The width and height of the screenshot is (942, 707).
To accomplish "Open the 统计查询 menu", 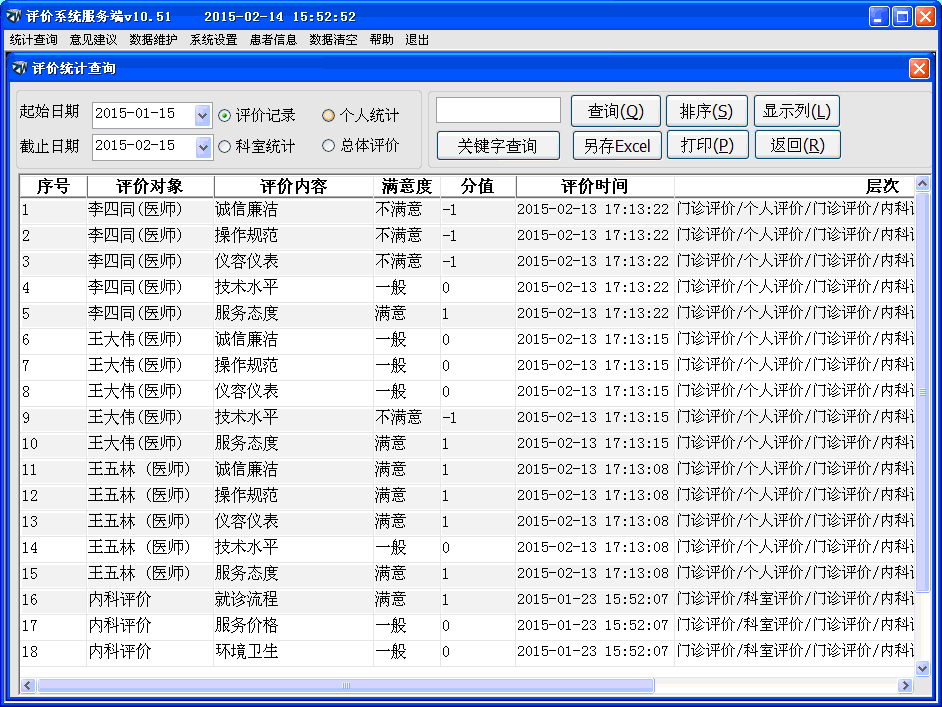I will click(x=34, y=40).
